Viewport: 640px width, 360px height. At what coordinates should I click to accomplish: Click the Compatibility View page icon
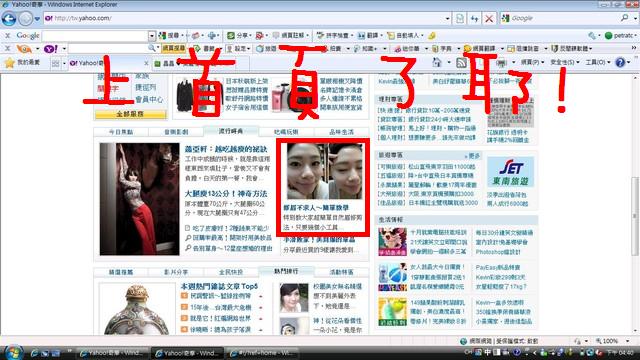click(460, 18)
